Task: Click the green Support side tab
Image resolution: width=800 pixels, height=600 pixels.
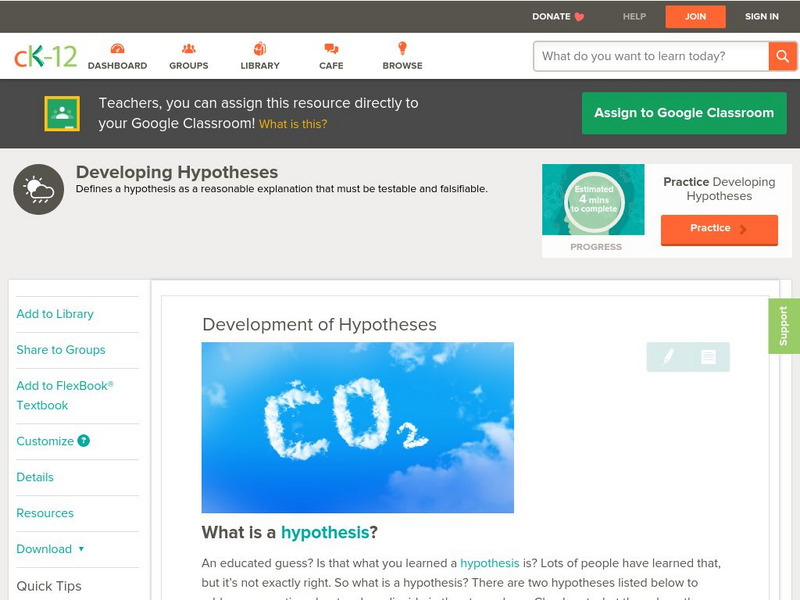Action: click(784, 326)
